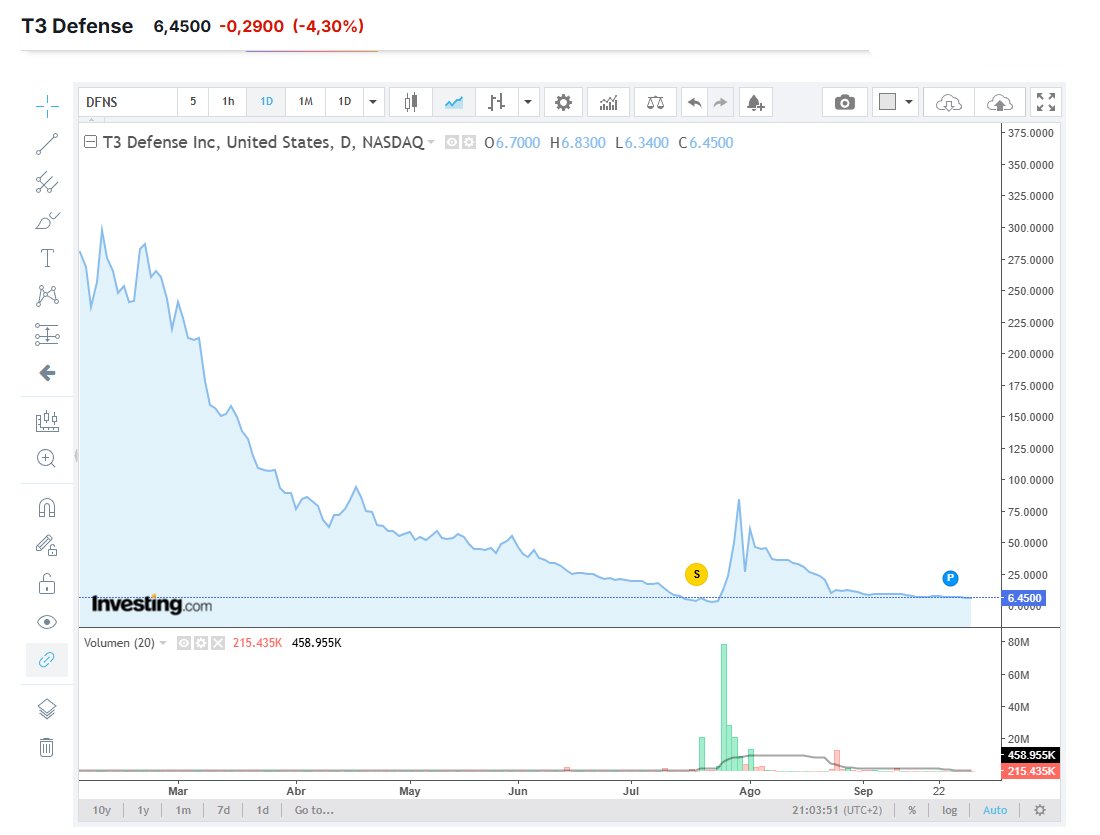
Task: Open chart settings gear in toolbar
Action: pos(563,102)
